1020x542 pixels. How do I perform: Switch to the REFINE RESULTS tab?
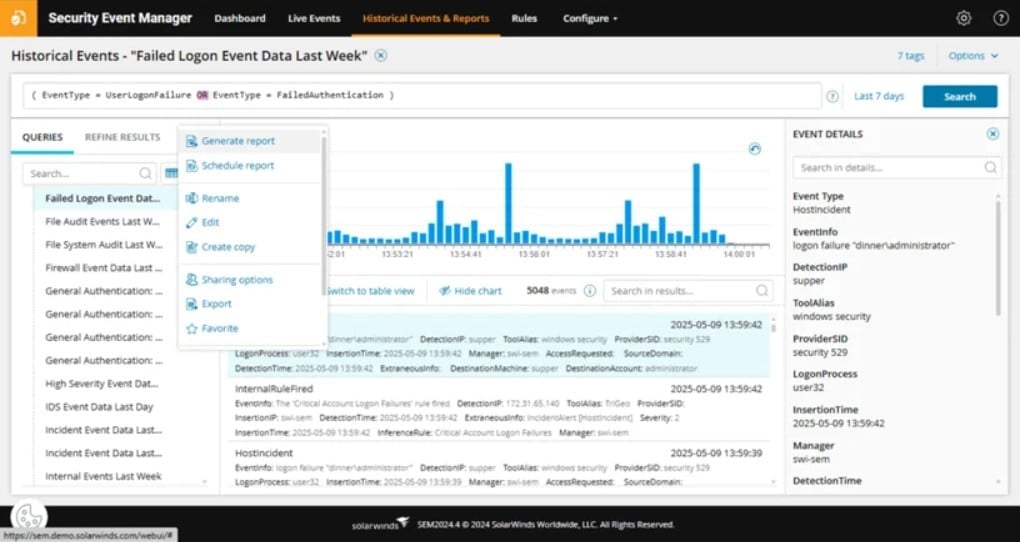[122, 137]
